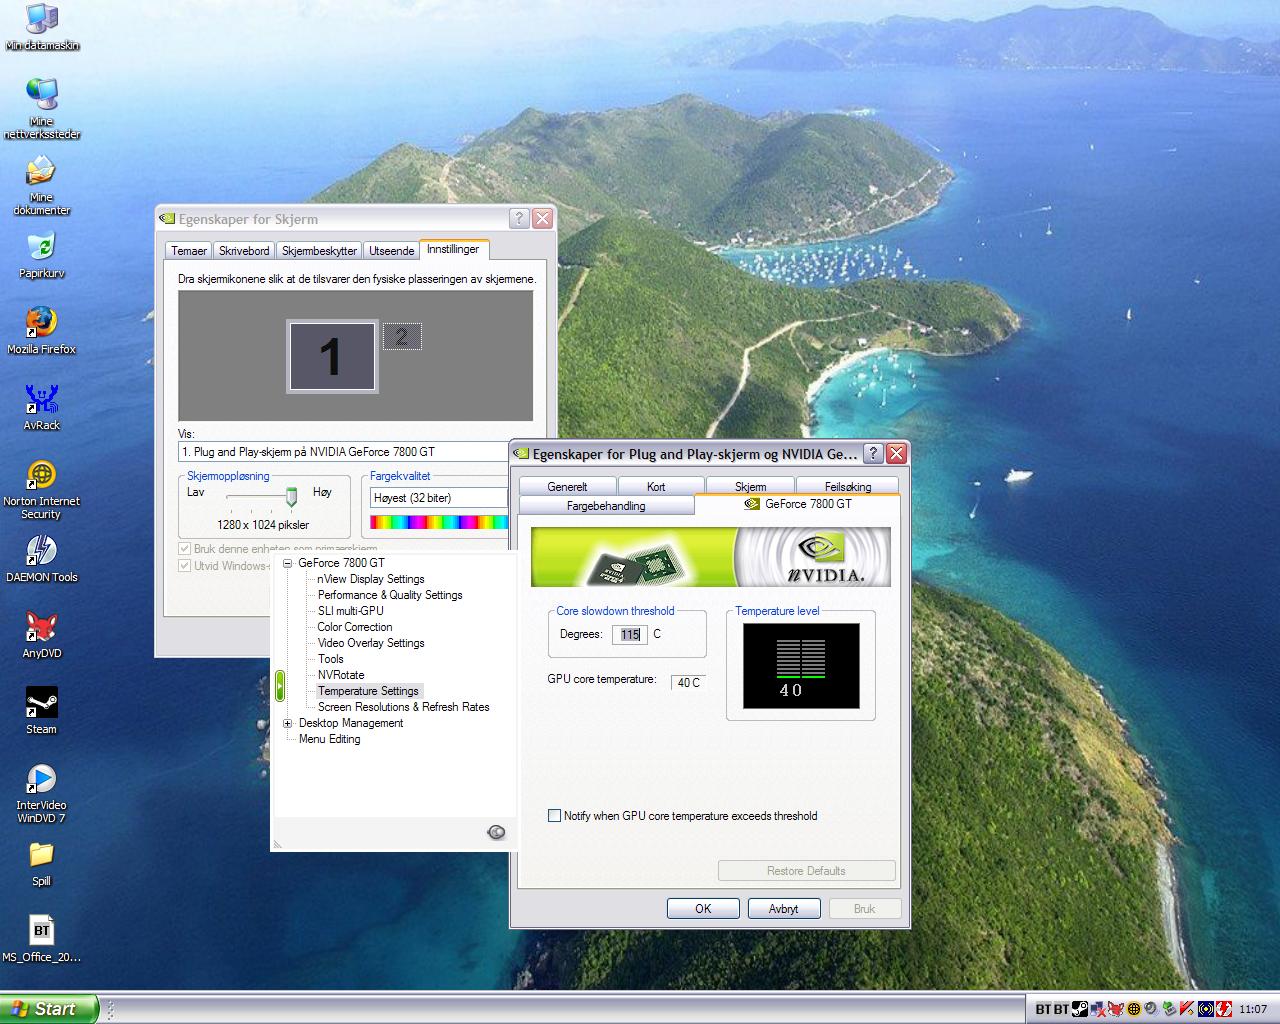
Task: Open the Feilsøking tab
Action: point(848,487)
